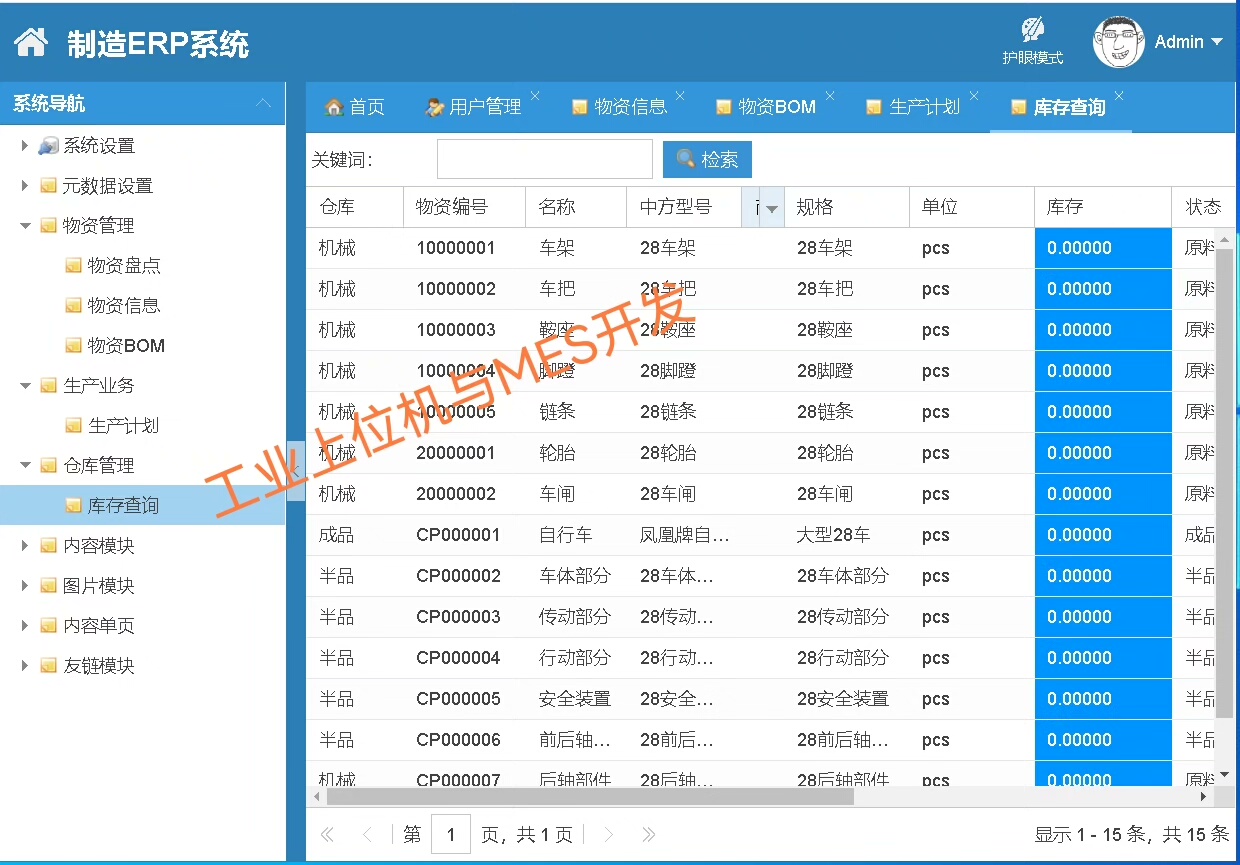The image size is (1240, 865).
Task: Click the page number input box
Action: click(451, 834)
